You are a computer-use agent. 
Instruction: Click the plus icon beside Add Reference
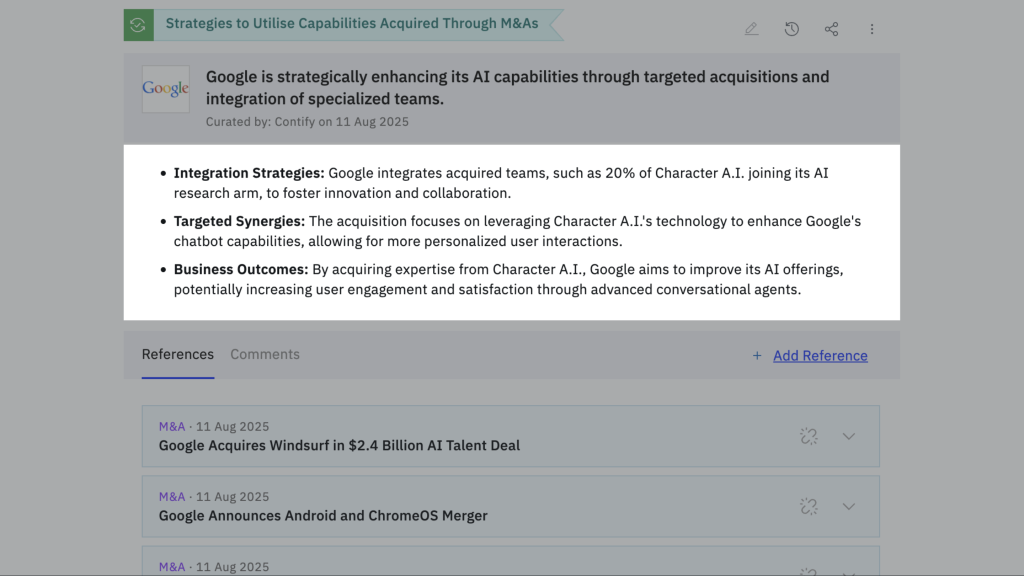(757, 356)
